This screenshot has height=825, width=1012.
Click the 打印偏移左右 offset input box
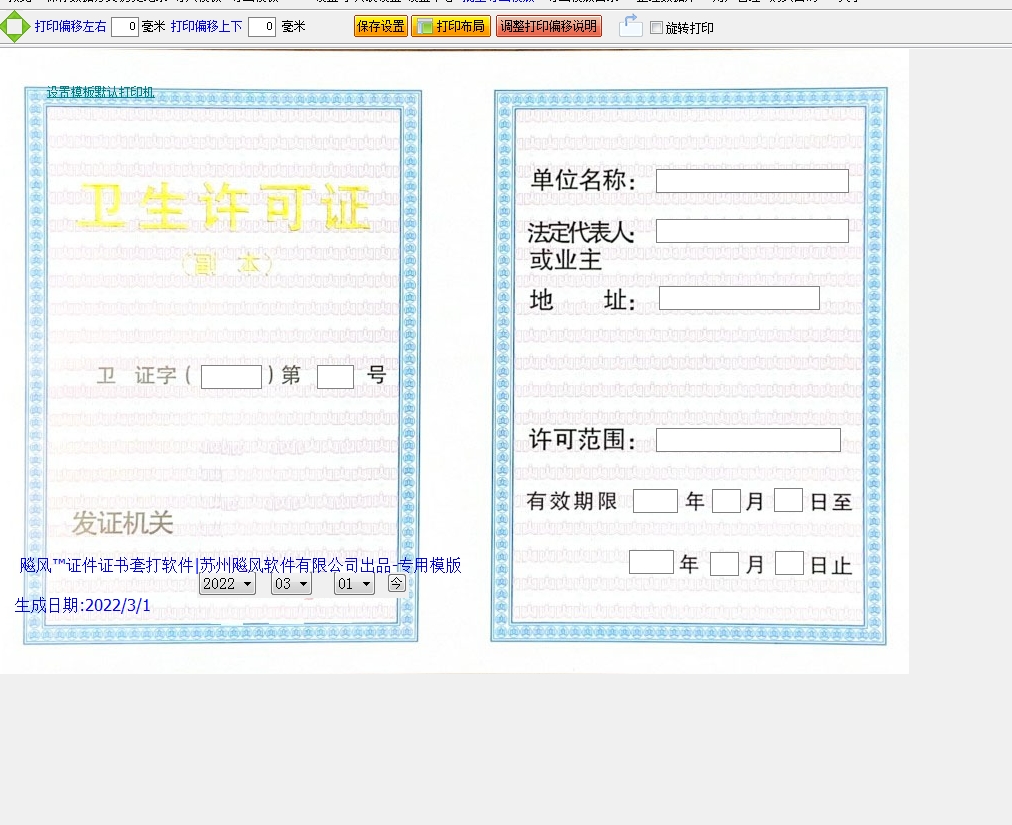click(125, 27)
